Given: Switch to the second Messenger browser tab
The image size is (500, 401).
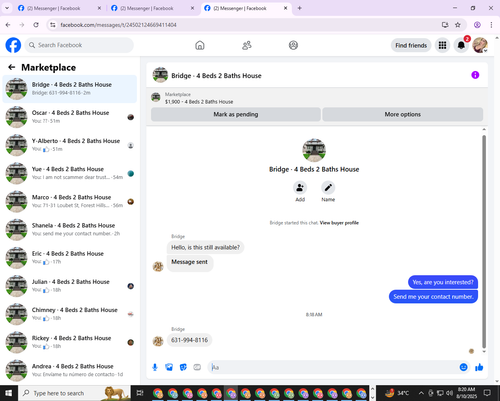Looking at the screenshot, I should (152, 8).
